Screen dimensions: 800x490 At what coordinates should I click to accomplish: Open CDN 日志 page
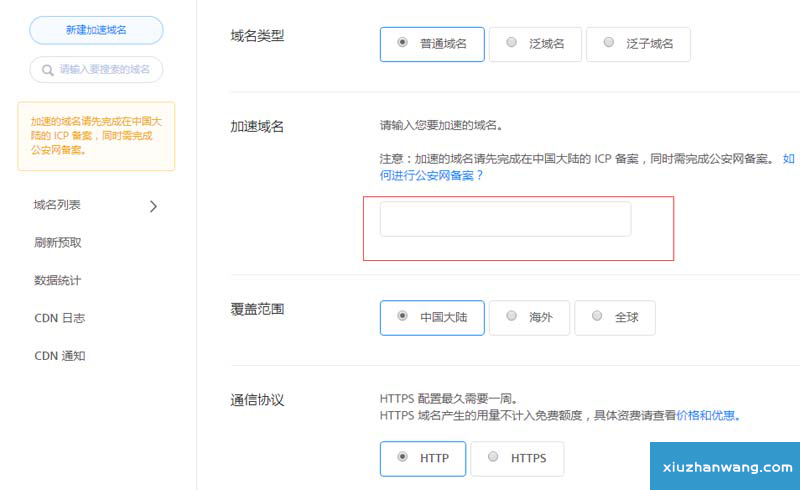[60, 318]
